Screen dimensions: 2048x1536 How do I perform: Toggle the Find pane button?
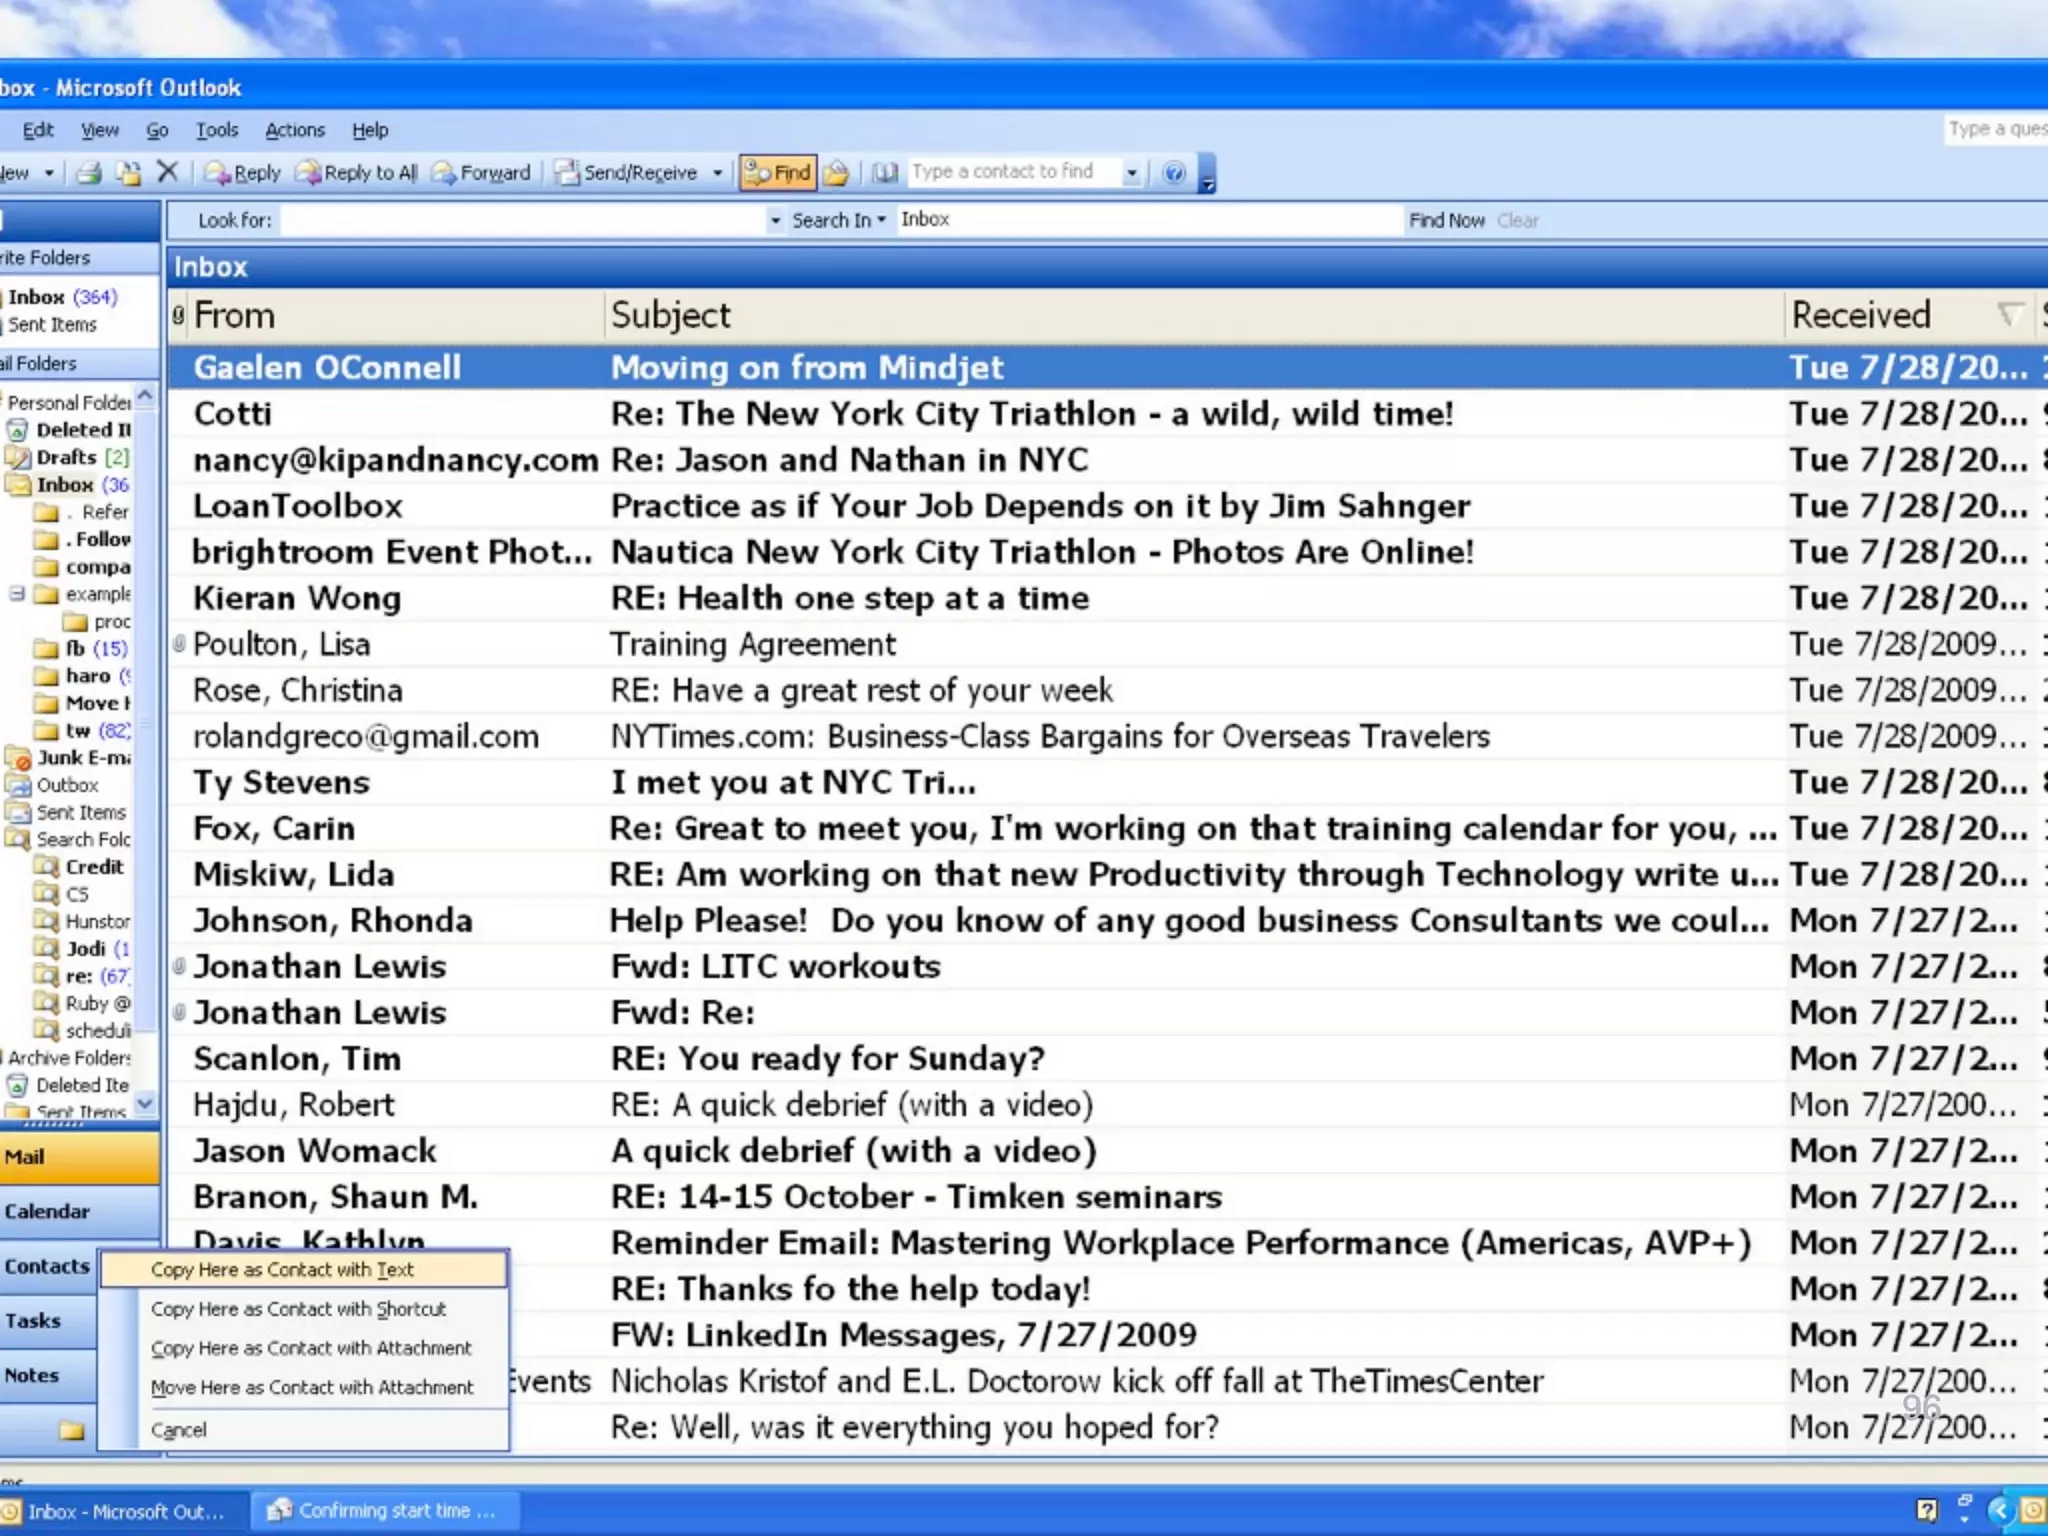click(x=778, y=173)
